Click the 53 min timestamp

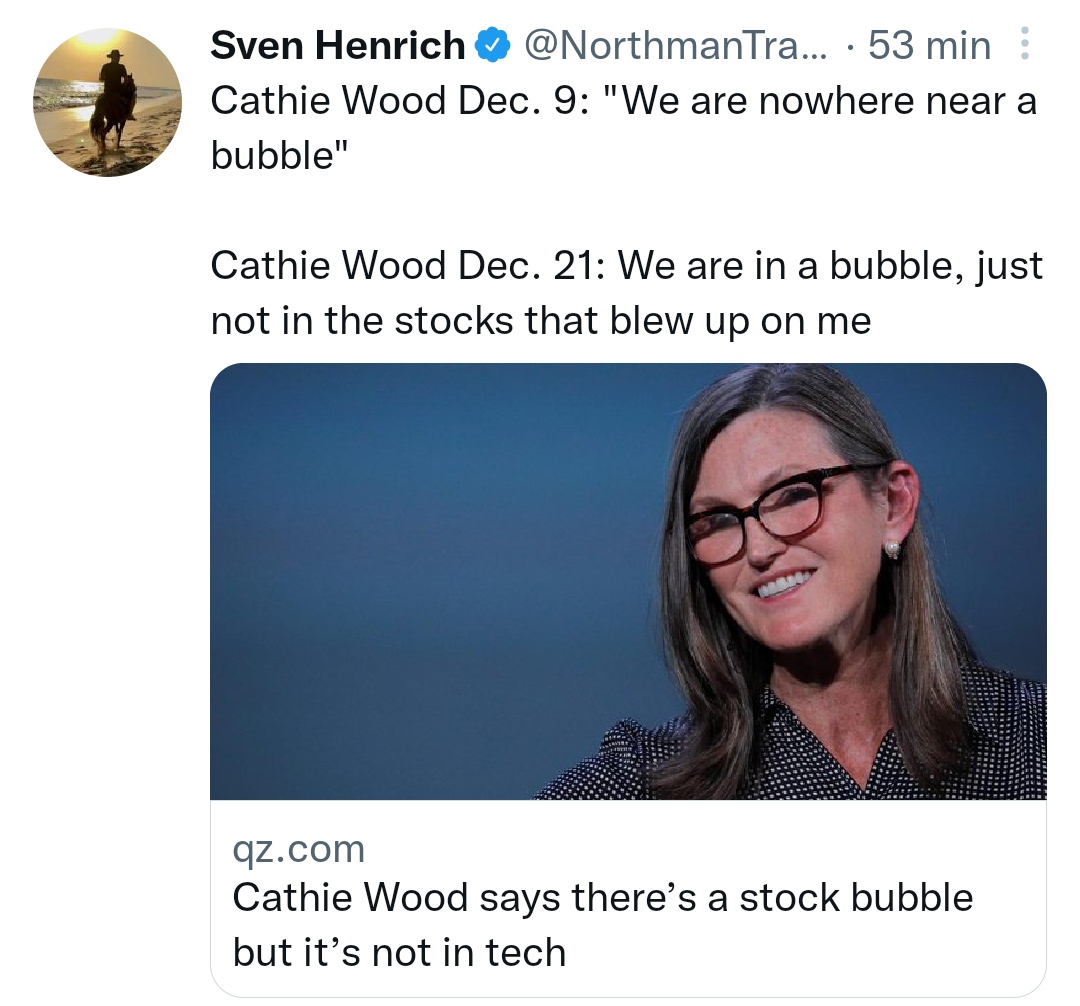click(x=930, y=44)
